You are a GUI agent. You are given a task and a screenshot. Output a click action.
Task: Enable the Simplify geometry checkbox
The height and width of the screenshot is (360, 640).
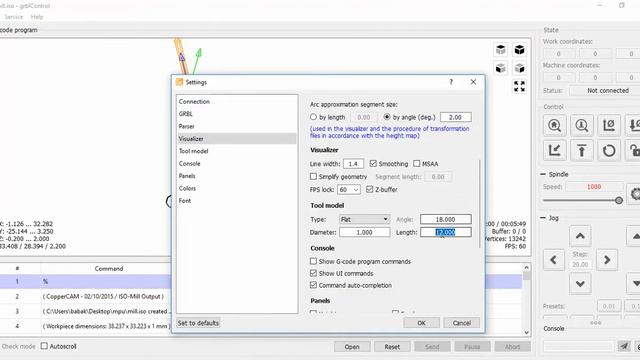click(313, 176)
